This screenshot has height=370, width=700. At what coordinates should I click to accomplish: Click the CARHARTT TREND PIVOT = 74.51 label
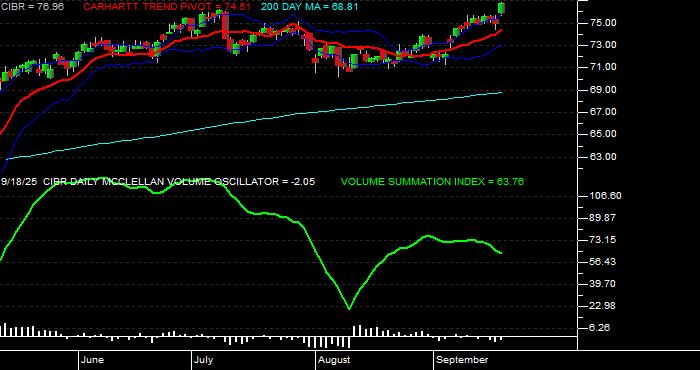[167, 7]
